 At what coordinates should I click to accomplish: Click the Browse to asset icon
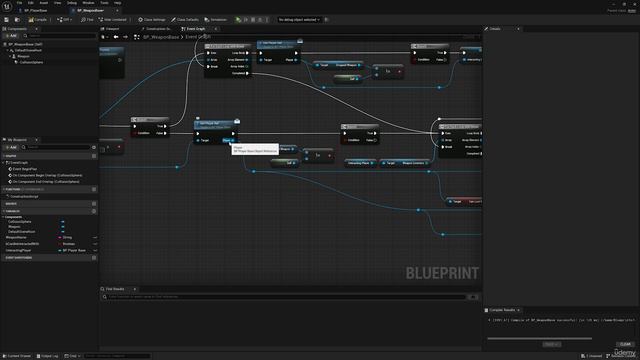coord(17,20)
